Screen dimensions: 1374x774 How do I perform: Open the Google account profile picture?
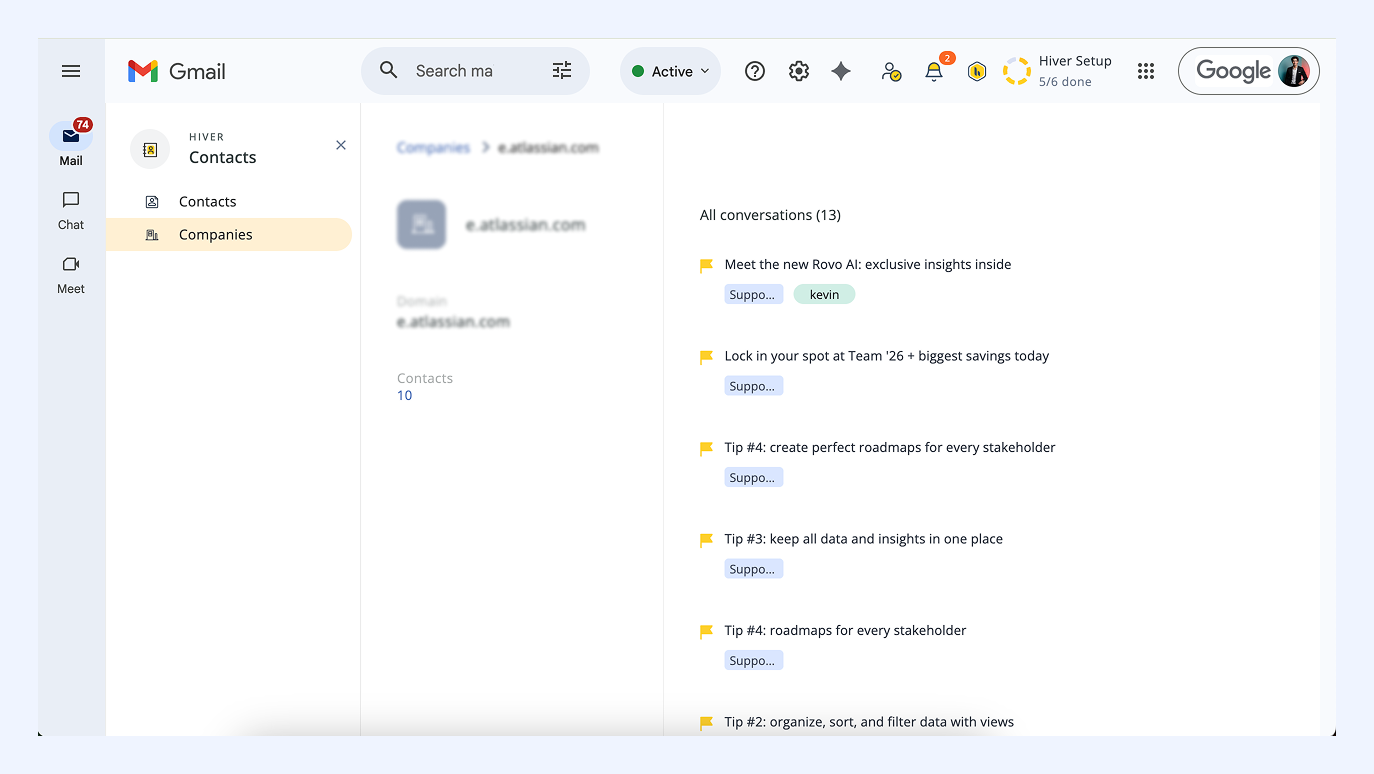coord(1294,71)
